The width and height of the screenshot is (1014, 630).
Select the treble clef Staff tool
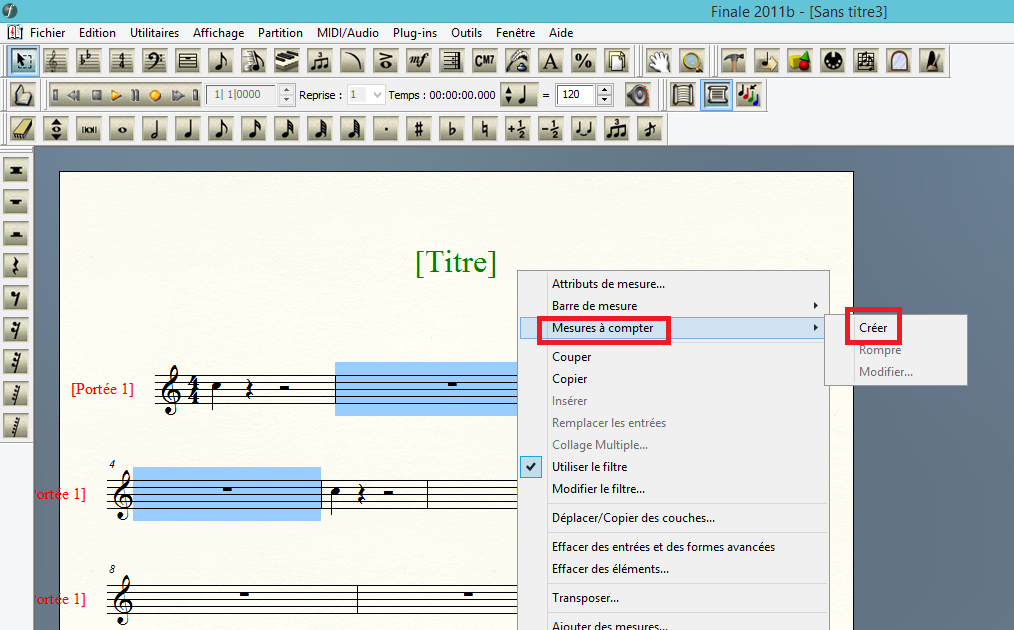57,61
